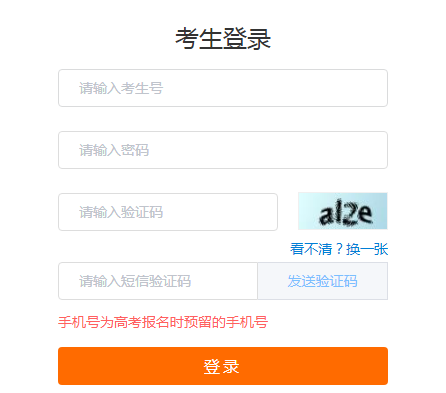
Task: Click the red 手机号为高考报名时预留的手机号 notice
Action: coord(163,322)
